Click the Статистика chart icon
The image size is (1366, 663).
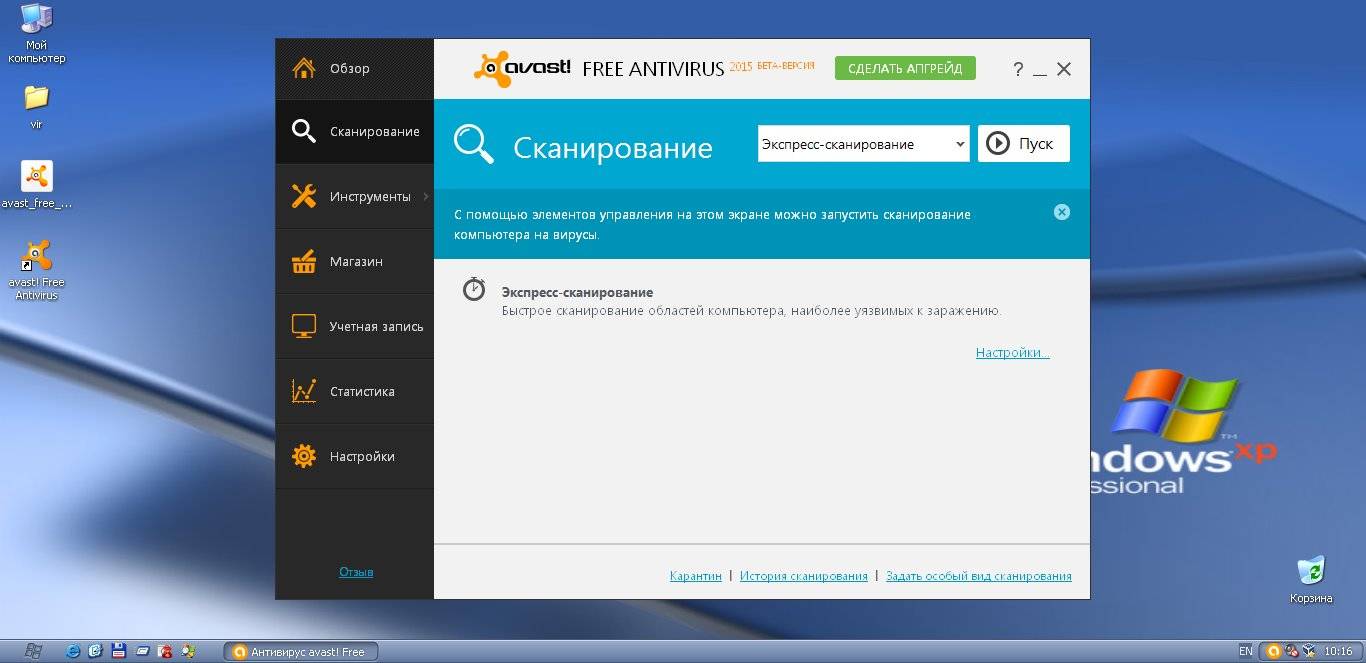303,391
